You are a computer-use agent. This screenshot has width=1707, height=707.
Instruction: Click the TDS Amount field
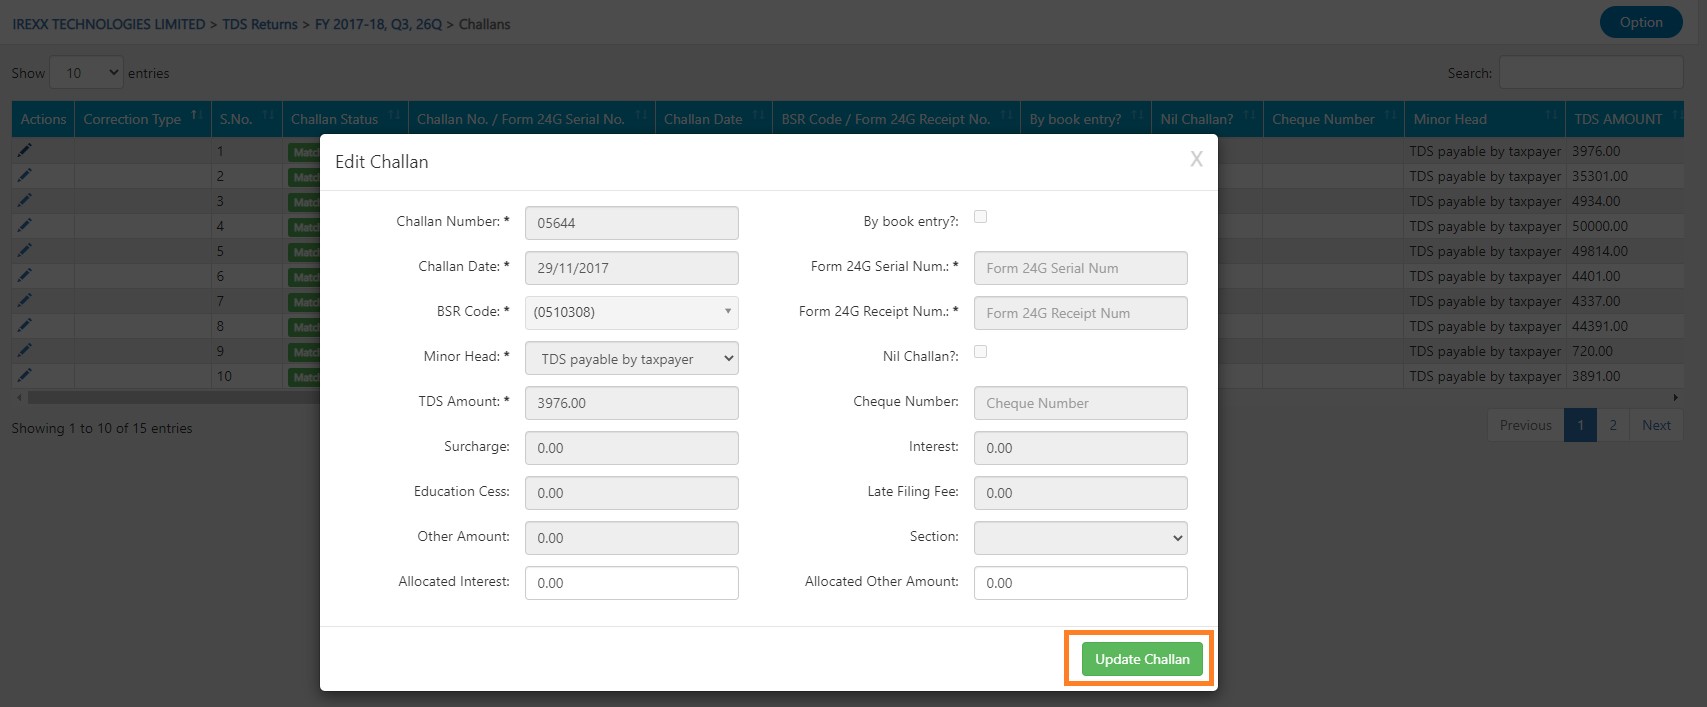(x=632, y=403)
